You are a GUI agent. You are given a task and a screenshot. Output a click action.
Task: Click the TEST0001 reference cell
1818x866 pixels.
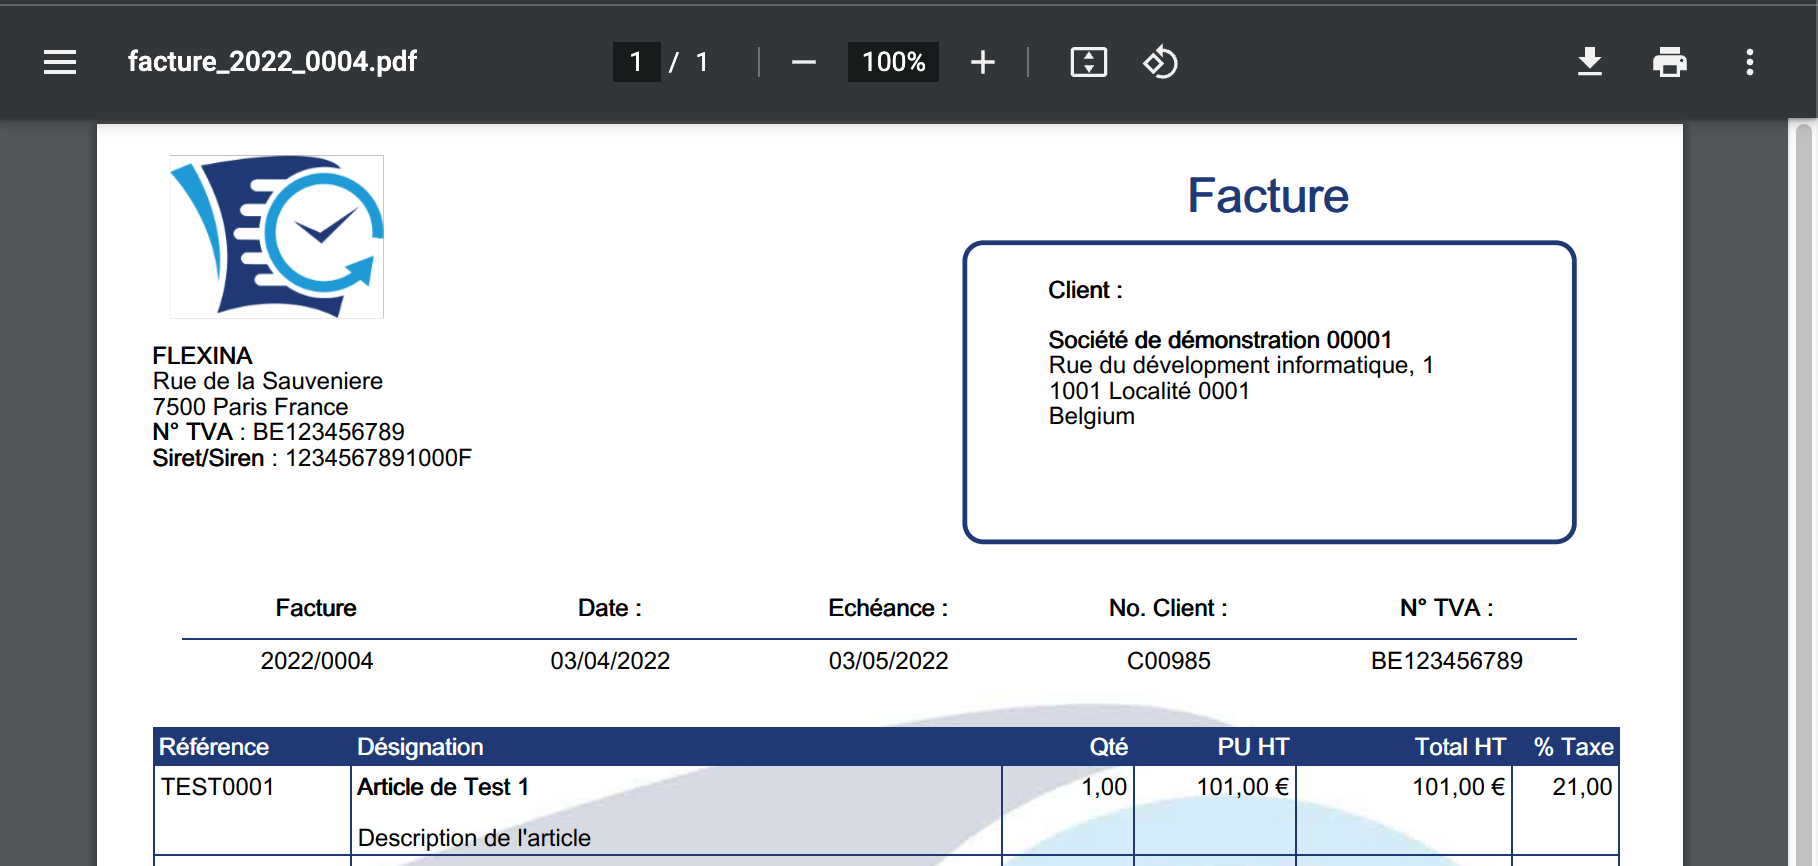[218, 787]
